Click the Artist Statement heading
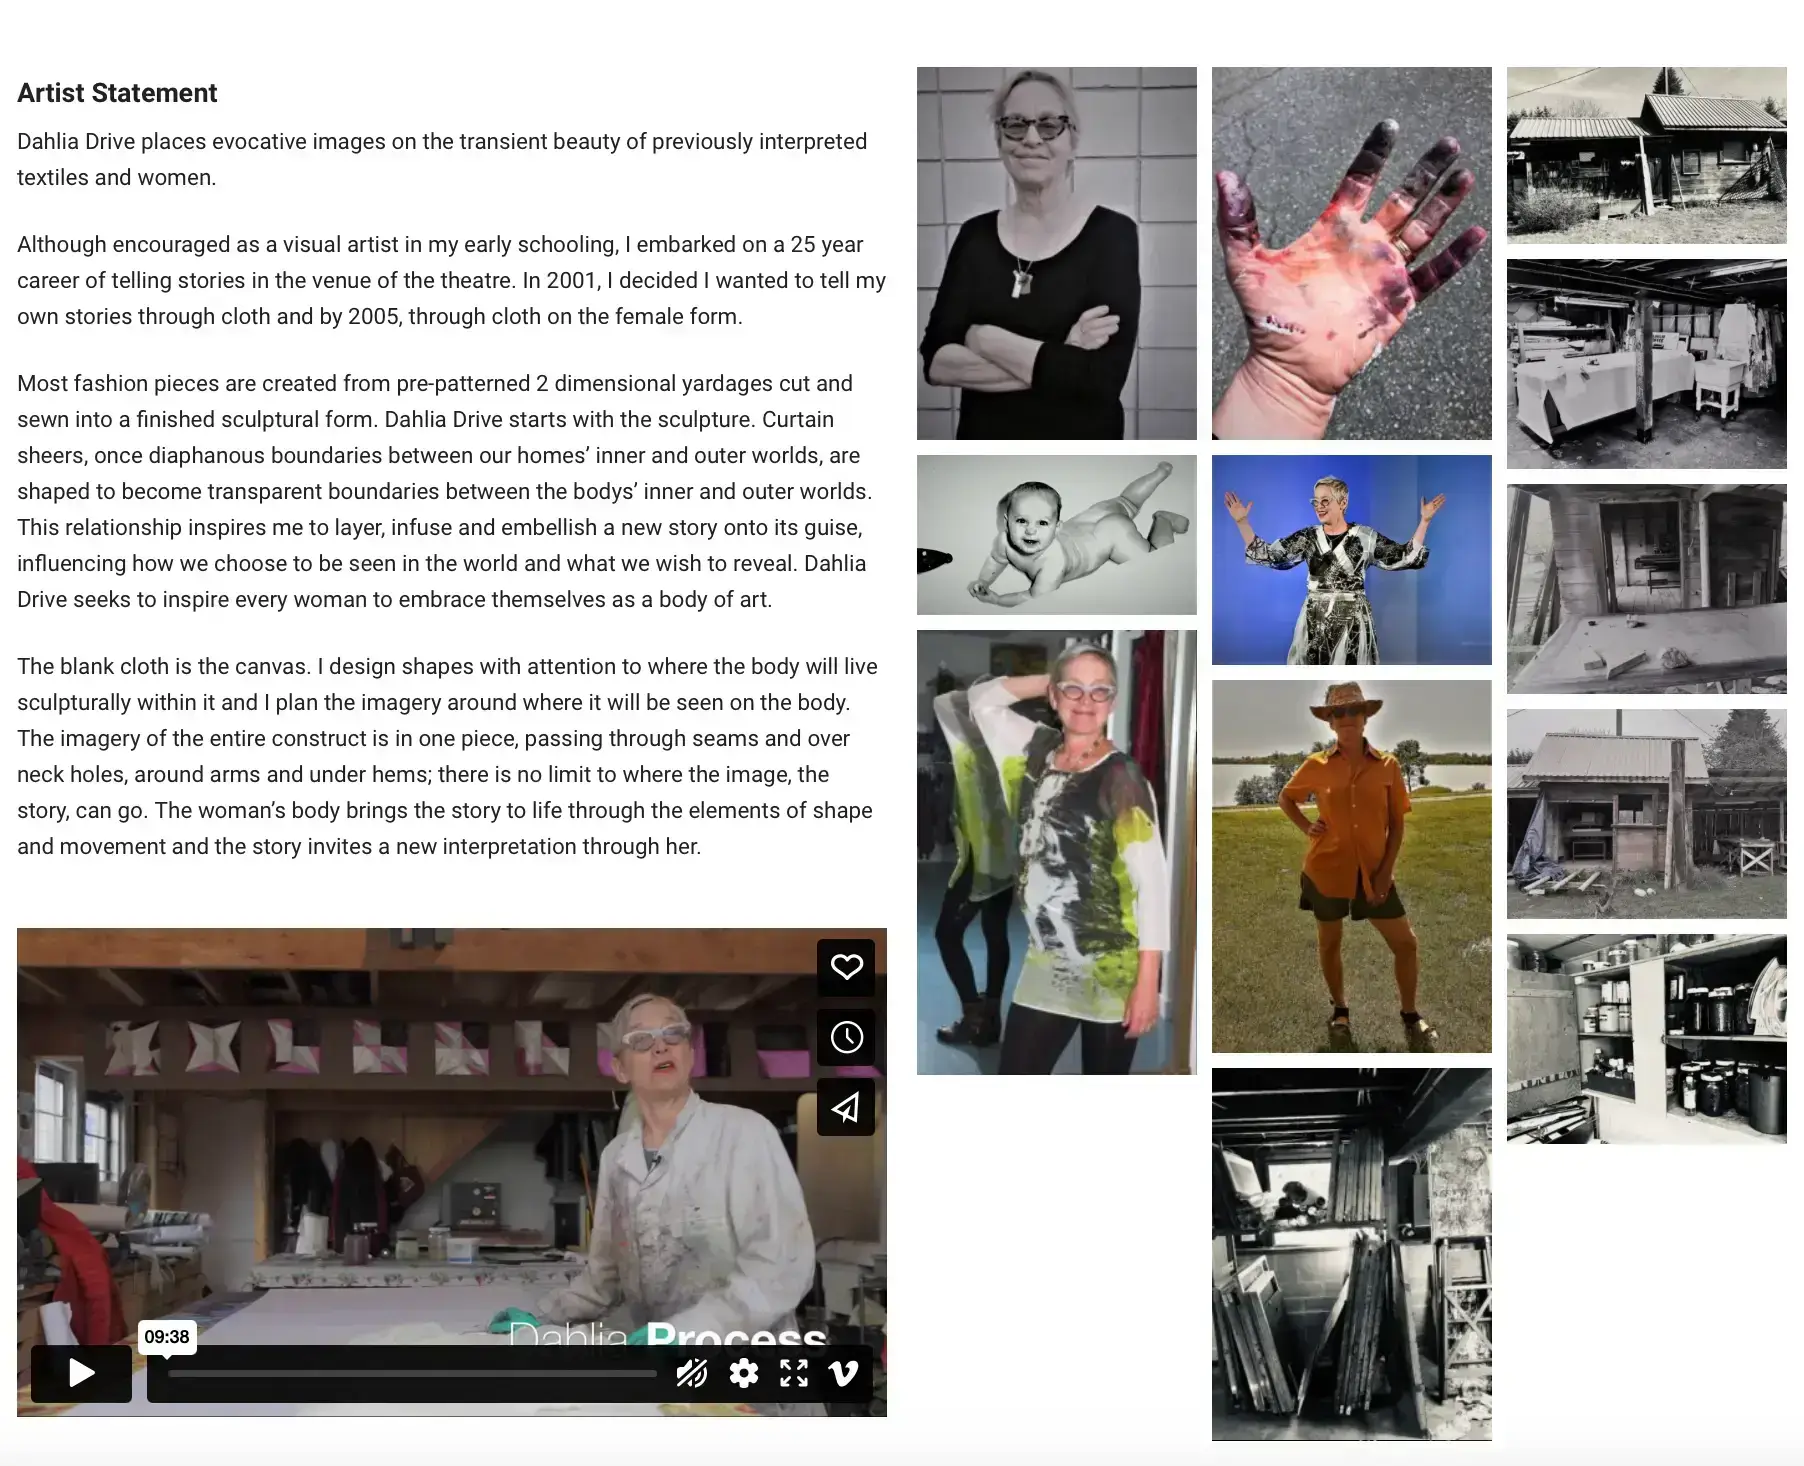The image size is (1804, 1466). point(117,93)
